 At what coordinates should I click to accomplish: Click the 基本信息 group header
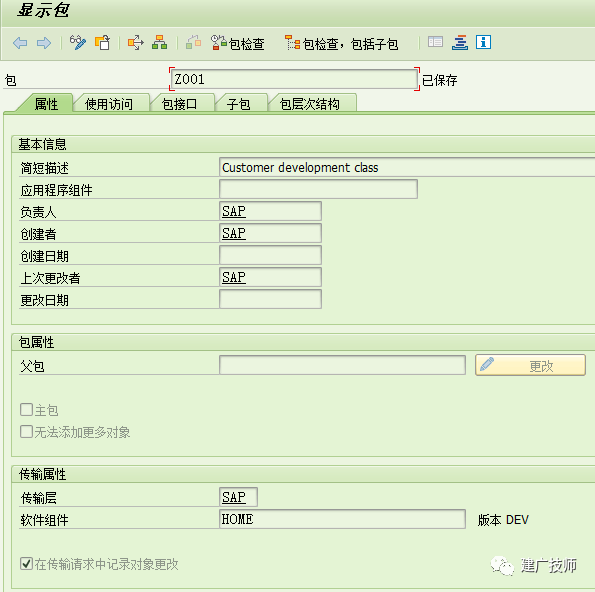42,144
